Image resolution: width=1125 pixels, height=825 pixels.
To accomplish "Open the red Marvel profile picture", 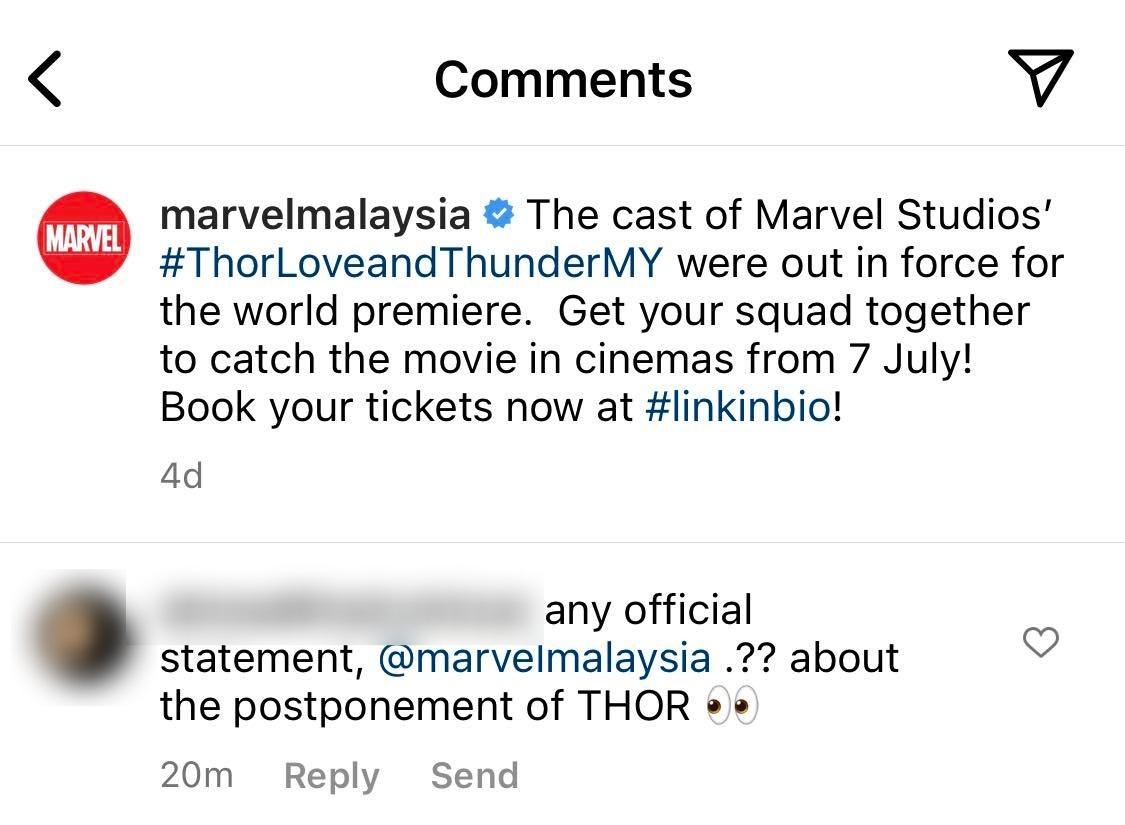I will pos(84,238).
